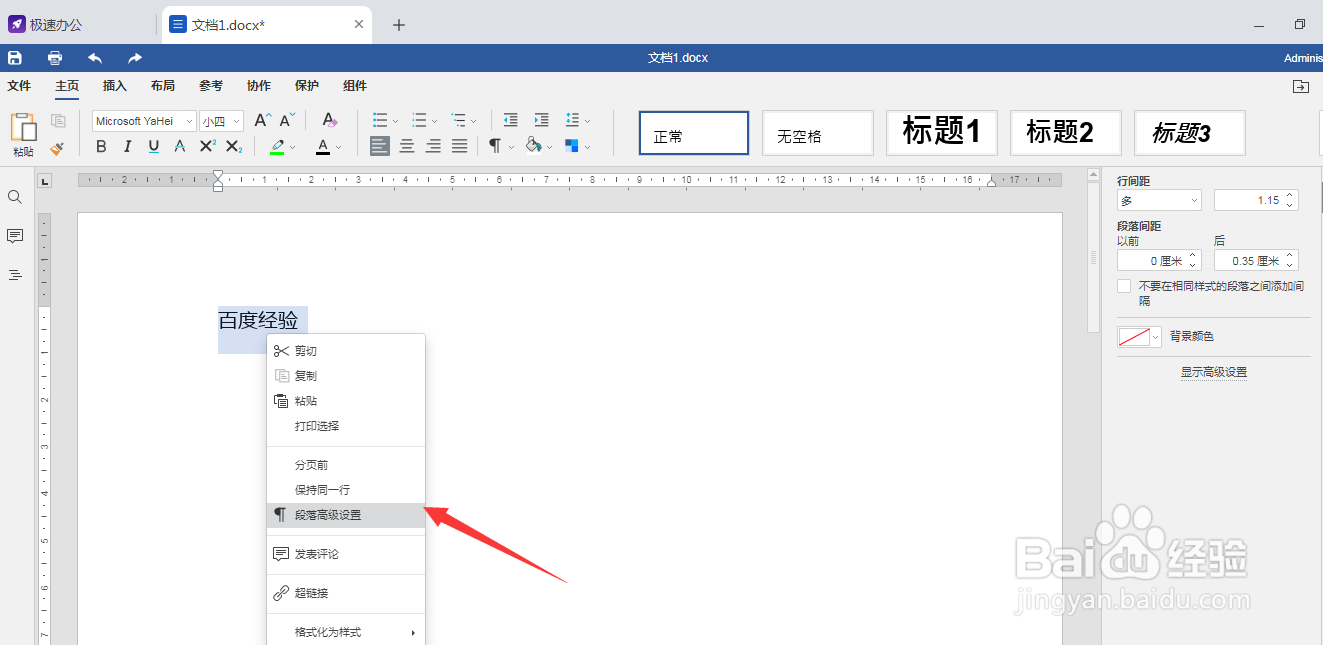Apply superscript formatting
The width and height of the screenshot is (1323, 645).
tap(205, 146)
